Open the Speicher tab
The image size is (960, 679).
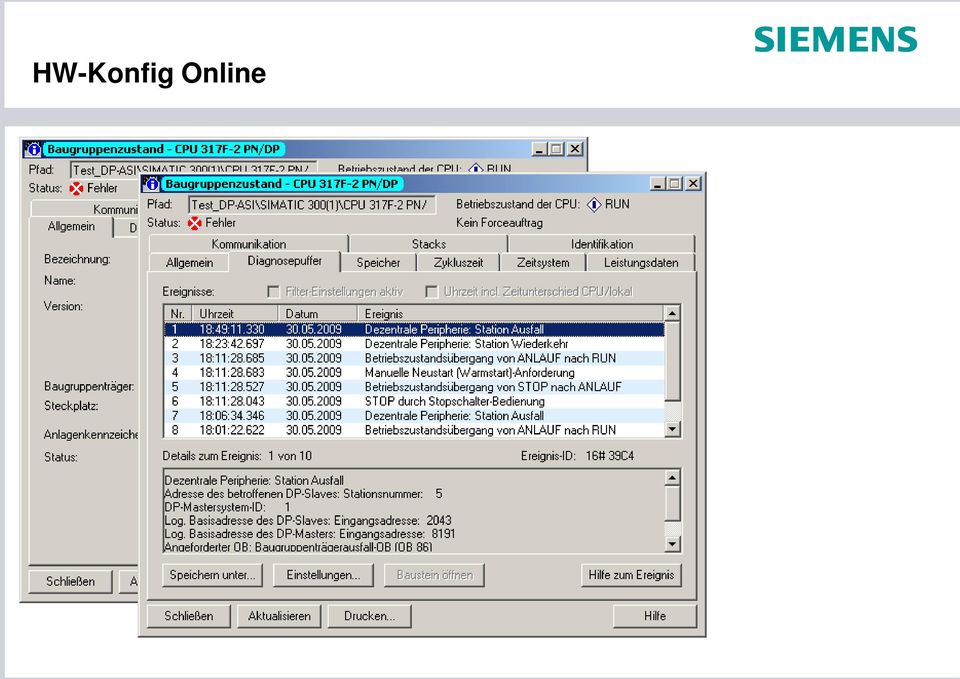378,263
